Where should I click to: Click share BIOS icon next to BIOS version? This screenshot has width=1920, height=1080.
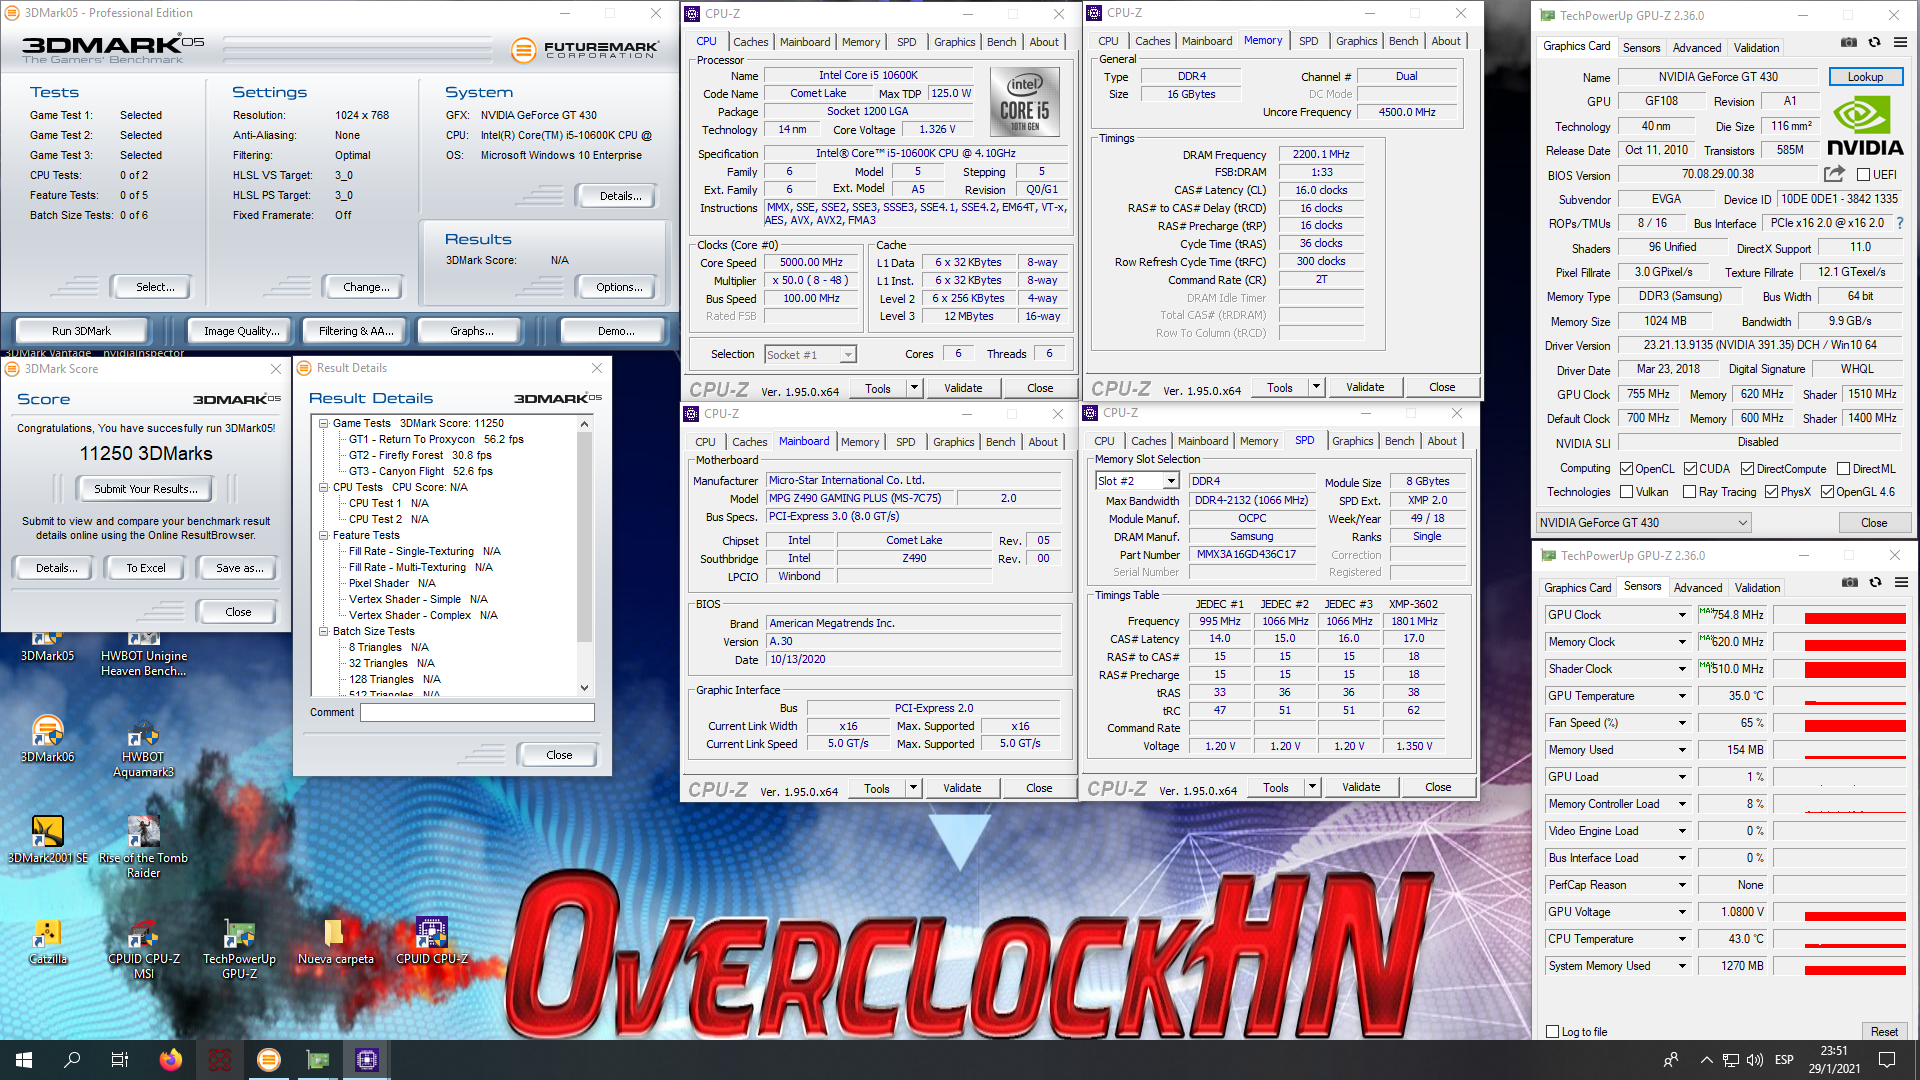[1834, 174]
